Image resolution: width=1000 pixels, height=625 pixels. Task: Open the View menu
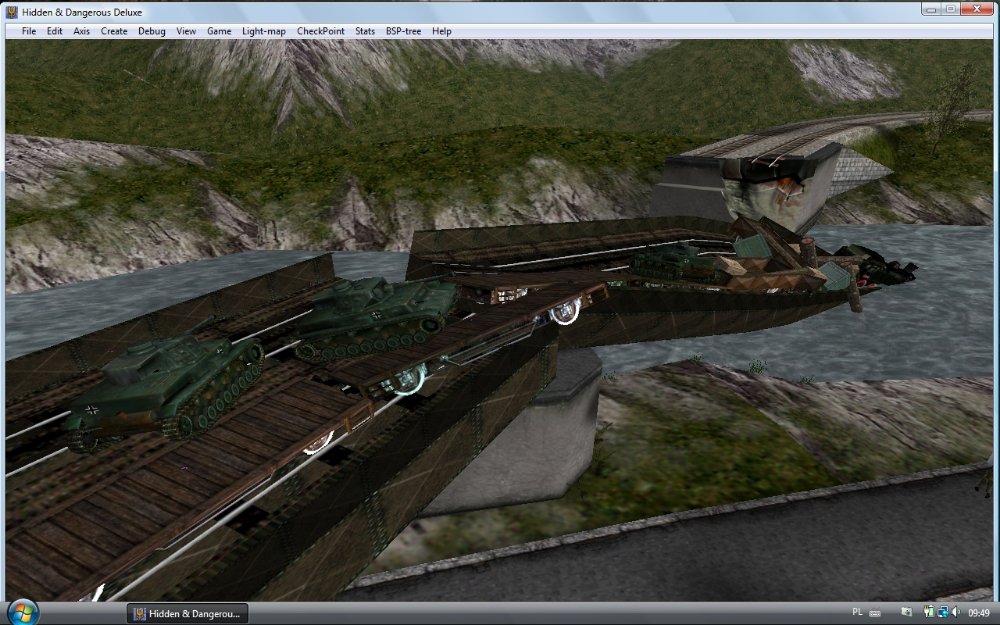186,31
